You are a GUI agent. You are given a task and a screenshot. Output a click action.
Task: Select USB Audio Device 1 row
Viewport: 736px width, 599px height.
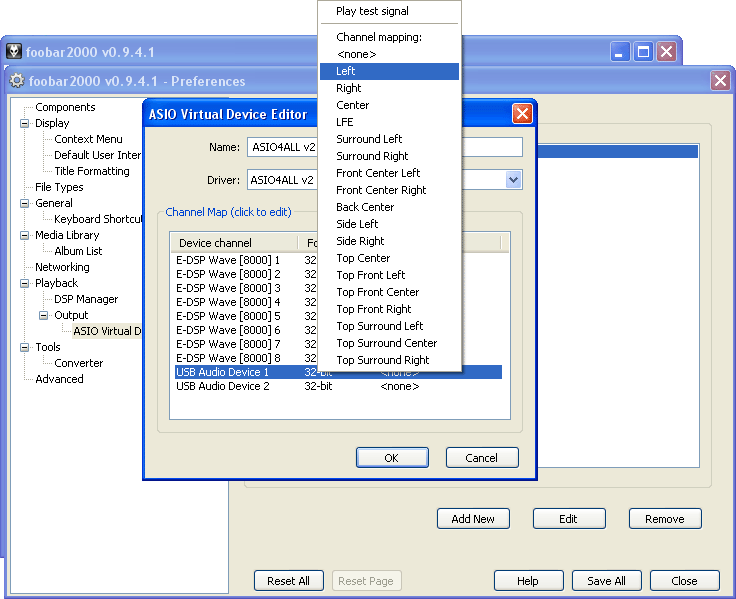coord(338,372)
